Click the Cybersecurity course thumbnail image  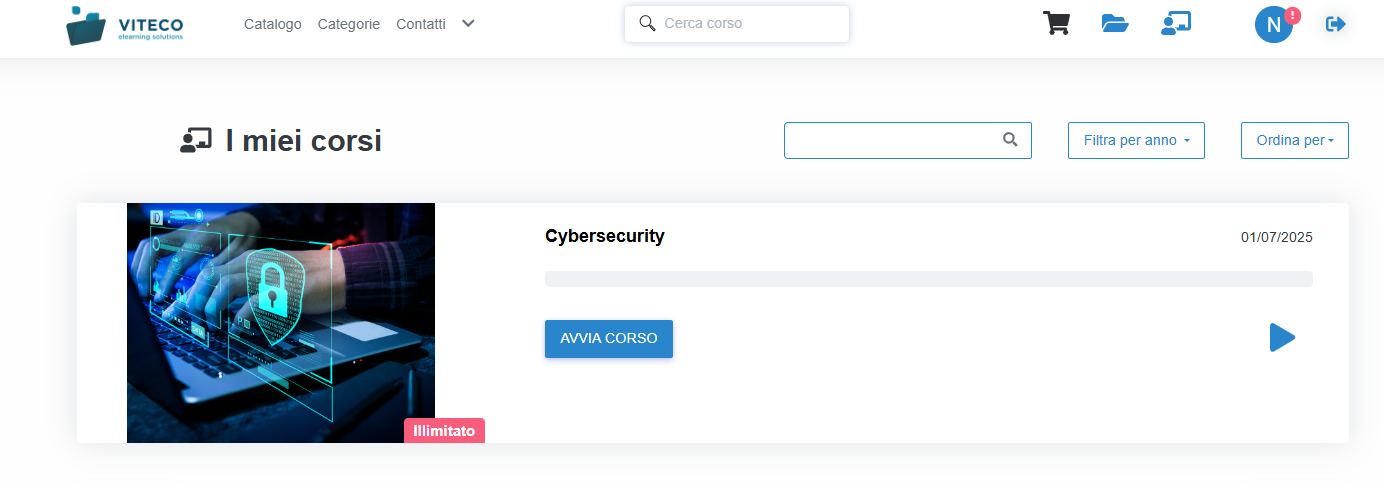click(x=281, y=322)
